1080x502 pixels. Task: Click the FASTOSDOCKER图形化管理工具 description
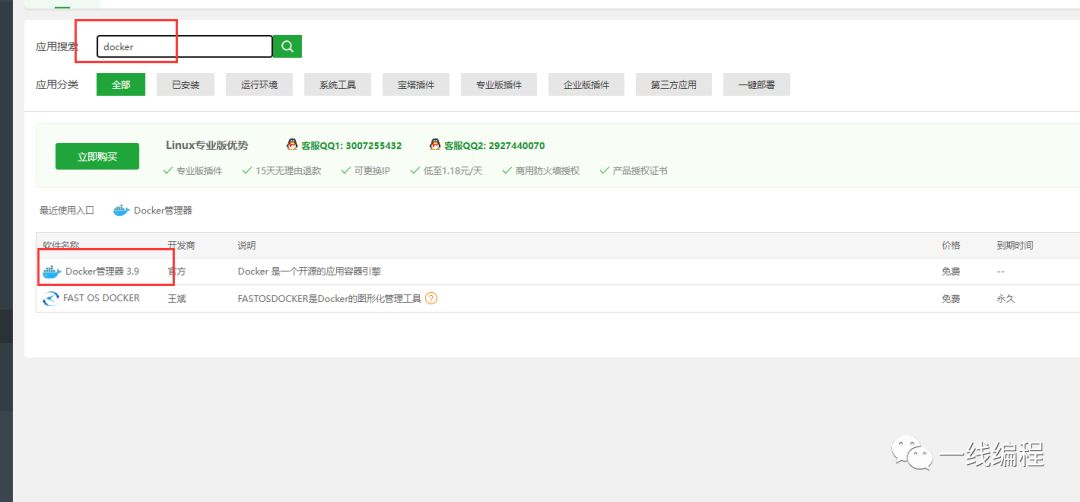coord(329,299)
